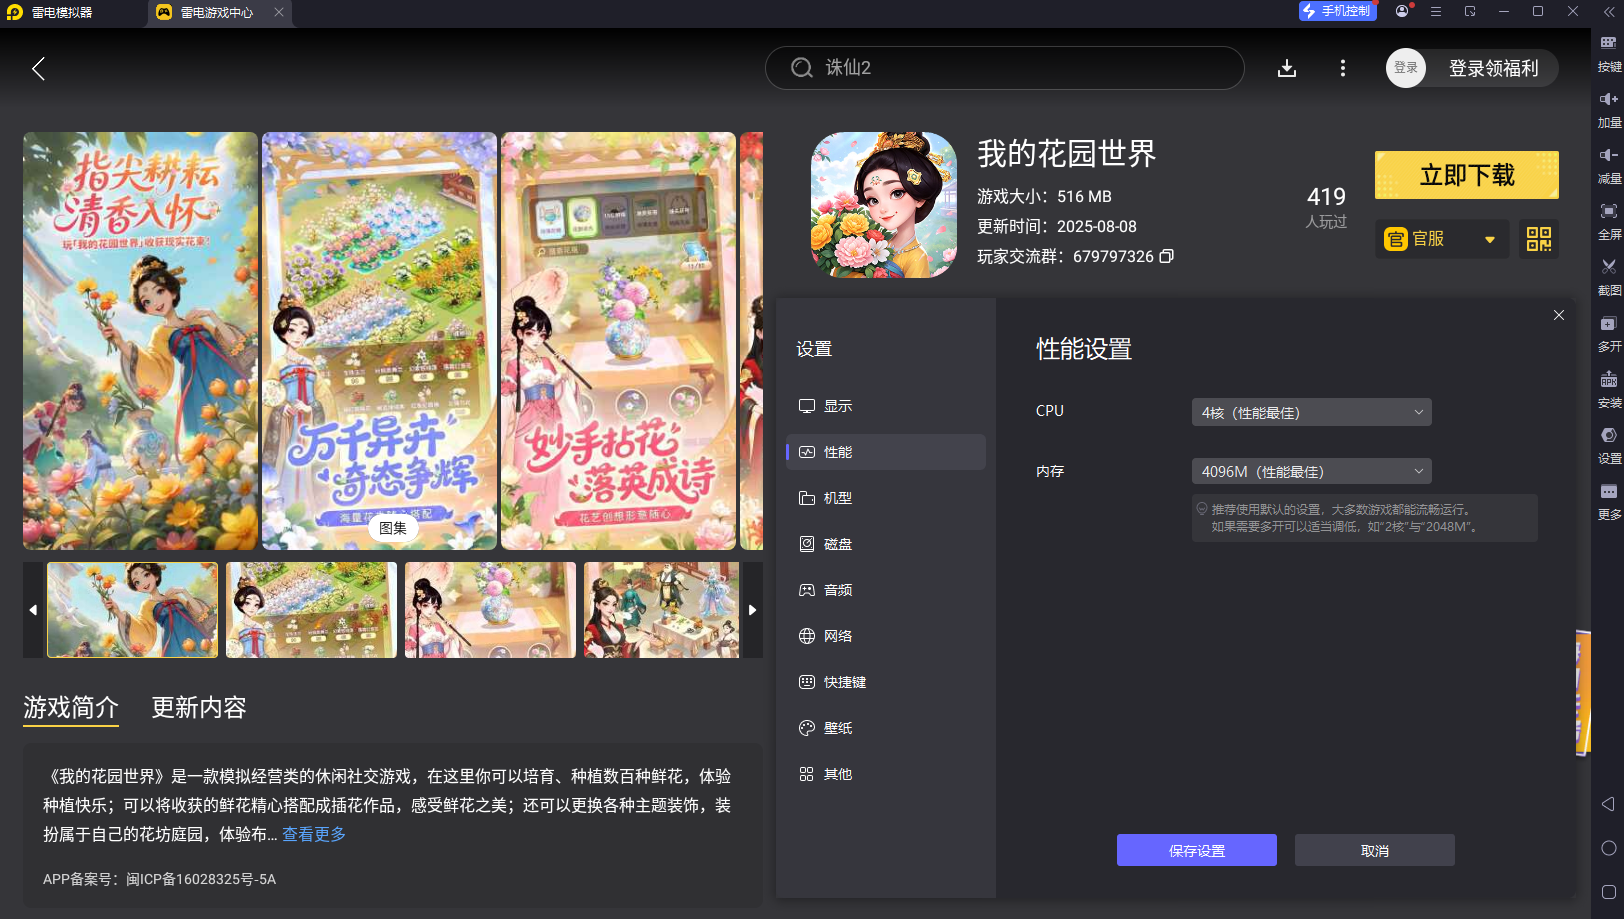The width and height of the screenshot is (1624, 919).
Task: Open the 查看更多 link in description
Action: [314, 834]
